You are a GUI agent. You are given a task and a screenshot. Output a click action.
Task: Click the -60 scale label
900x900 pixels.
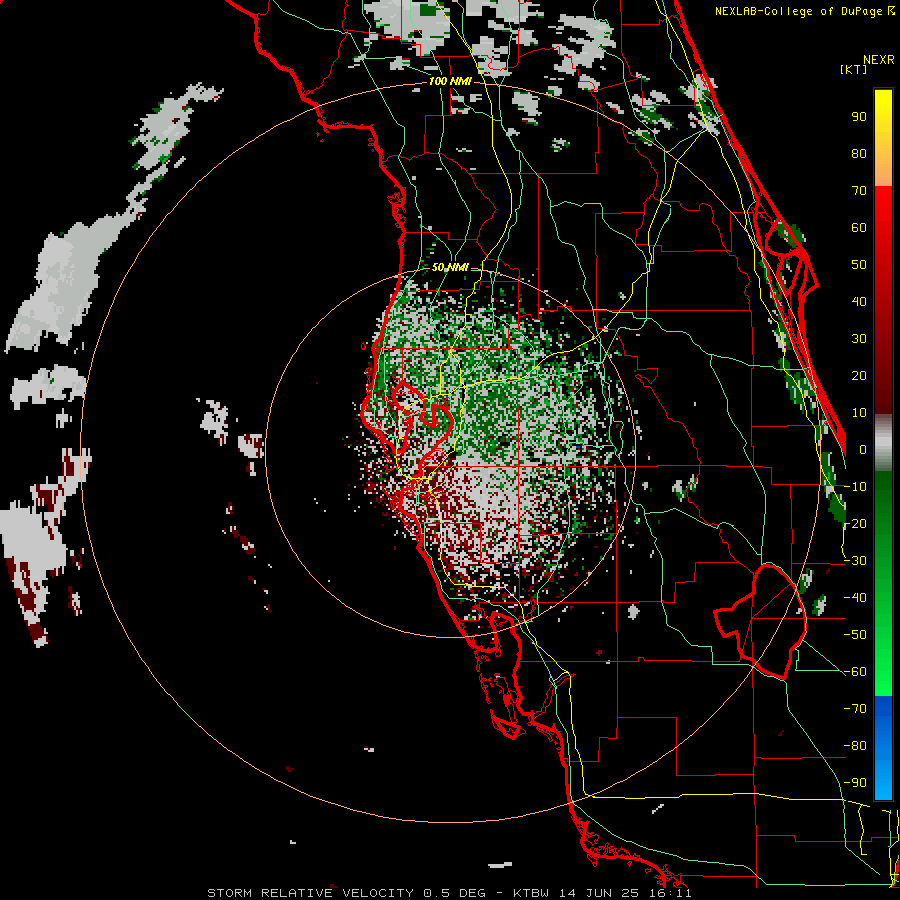click(855, 672)
